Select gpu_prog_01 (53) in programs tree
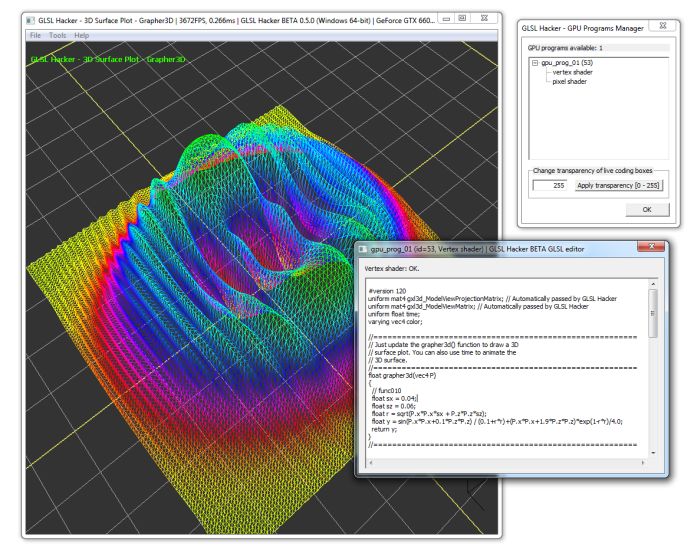Image resolution: width=700 pixels, height=553 pixels. [x=567, y=63]
